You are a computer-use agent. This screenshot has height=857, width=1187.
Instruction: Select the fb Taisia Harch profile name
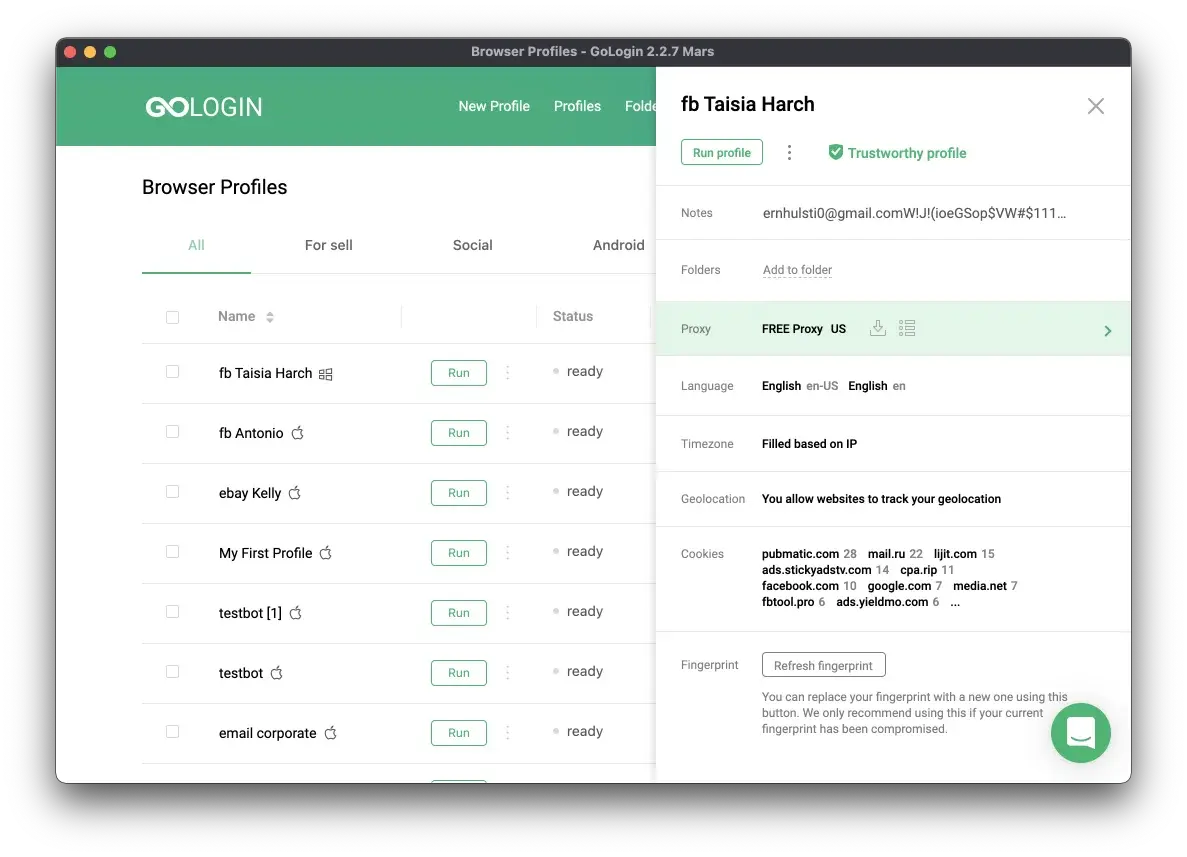pyautogui.click(x=265, y=373)
